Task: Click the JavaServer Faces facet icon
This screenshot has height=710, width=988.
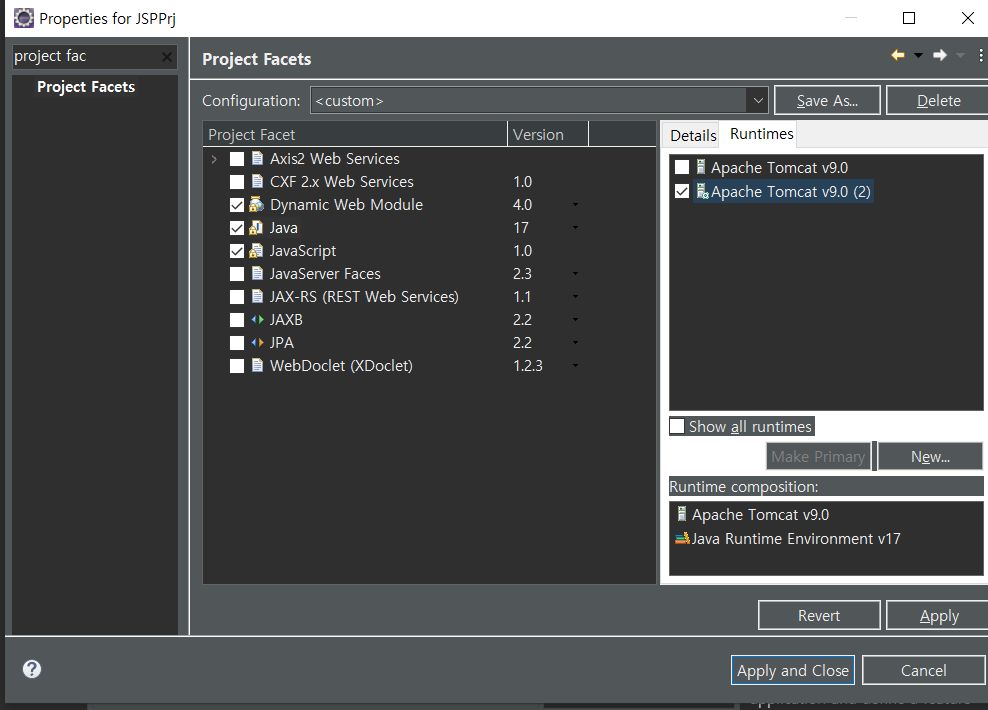Action: 257,273
